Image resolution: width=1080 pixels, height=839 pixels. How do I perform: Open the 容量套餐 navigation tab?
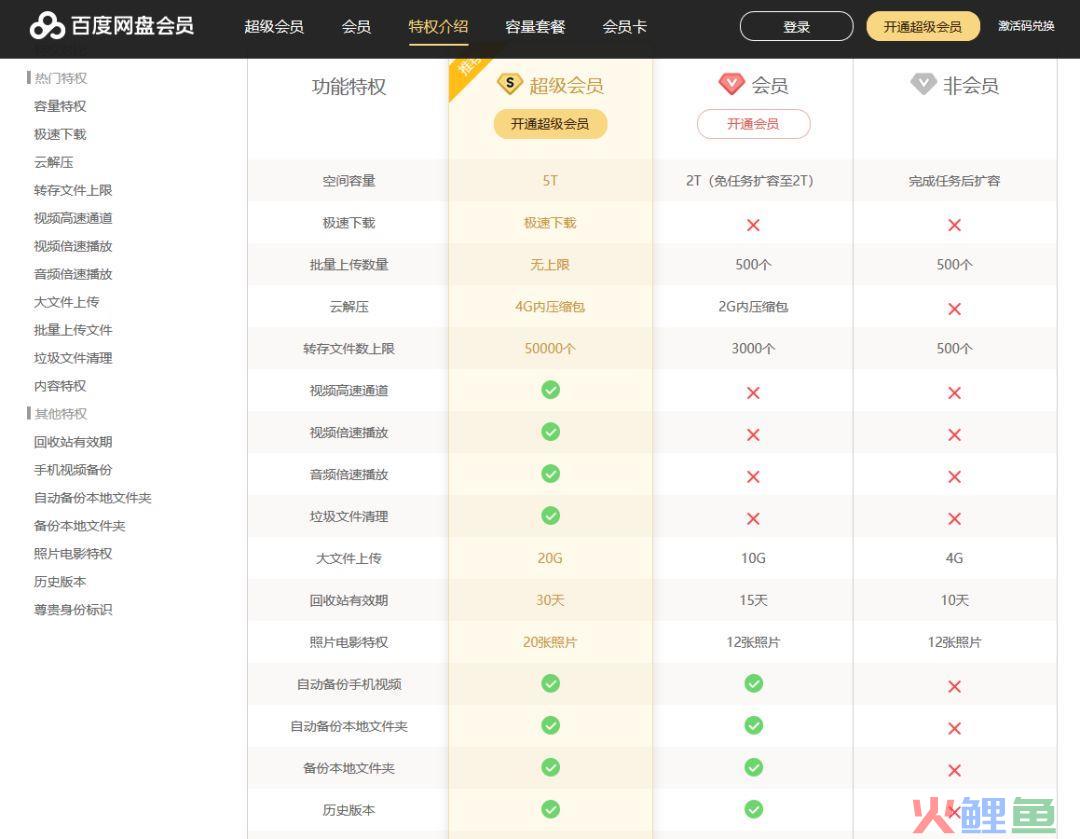[535, 27]
